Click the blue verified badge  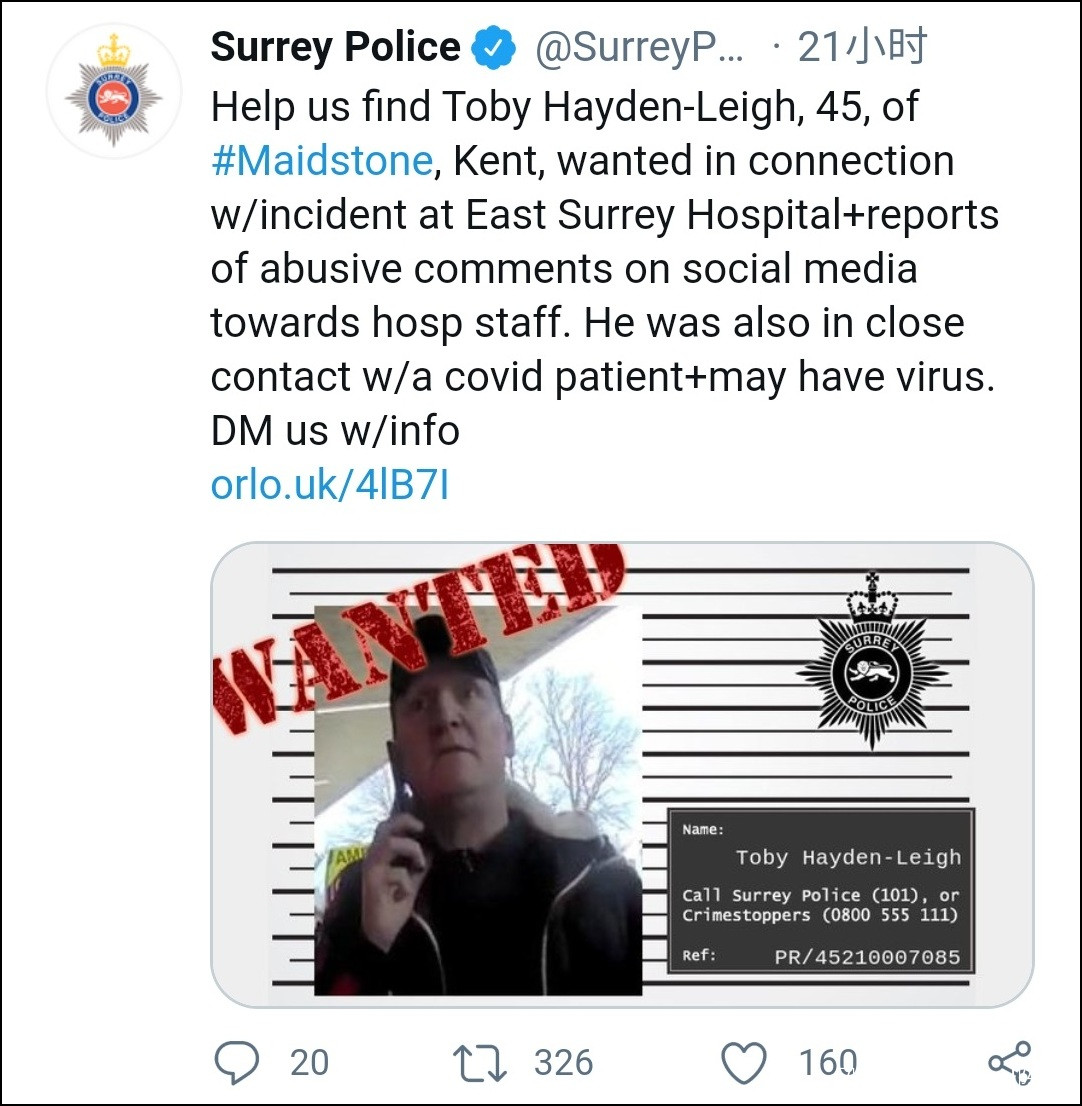point(493,48)
